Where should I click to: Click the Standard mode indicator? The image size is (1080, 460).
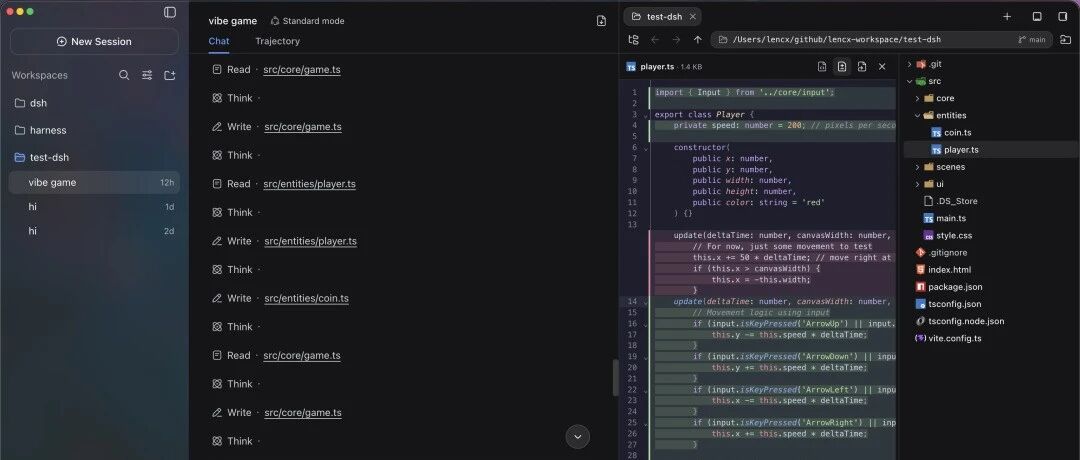[x=307, y=21]
